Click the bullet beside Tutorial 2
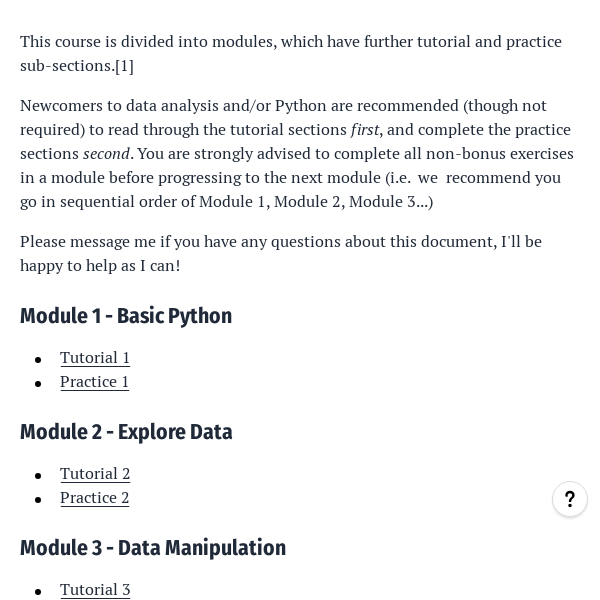Image resolution: width=600 pixels, height=600 pixels. click(x=38, y=475)
